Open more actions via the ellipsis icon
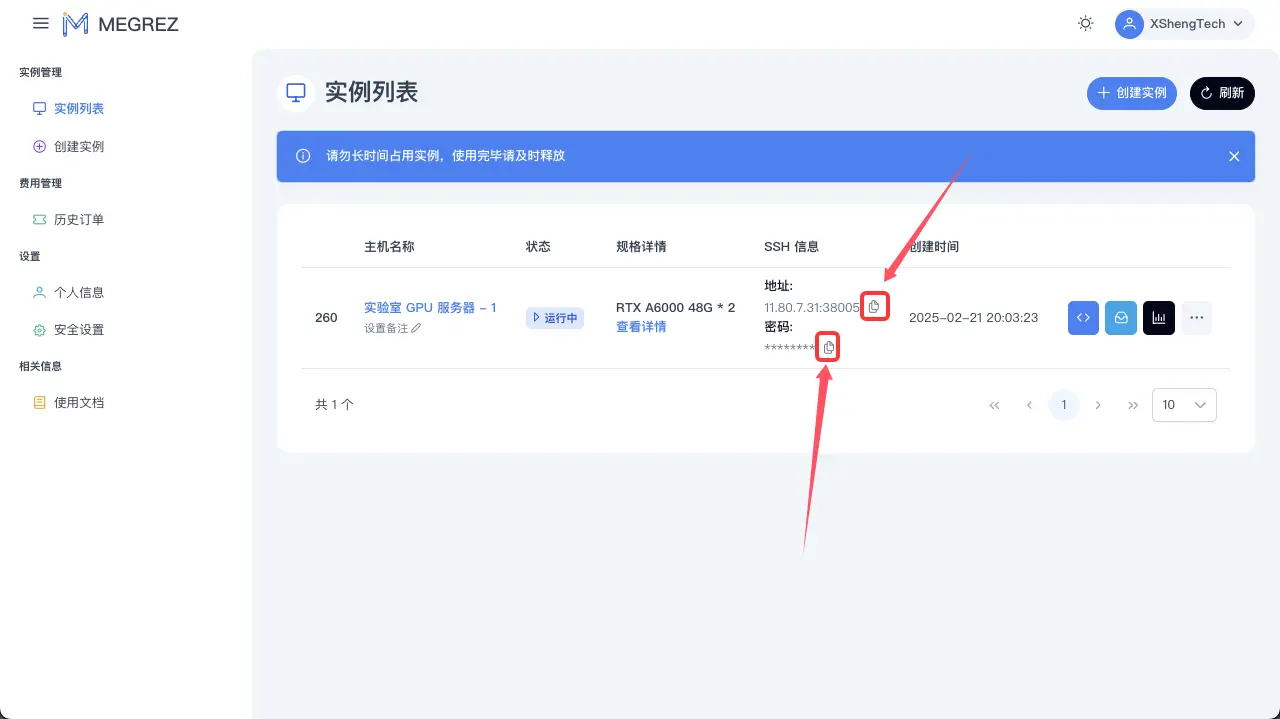 click(1197, 317)
